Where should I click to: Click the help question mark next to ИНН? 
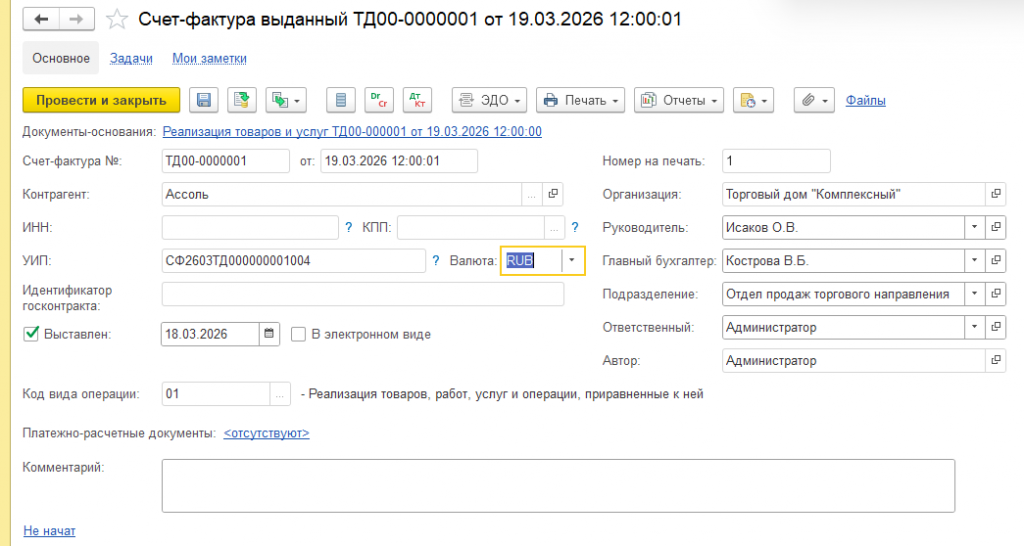(348, 227)
